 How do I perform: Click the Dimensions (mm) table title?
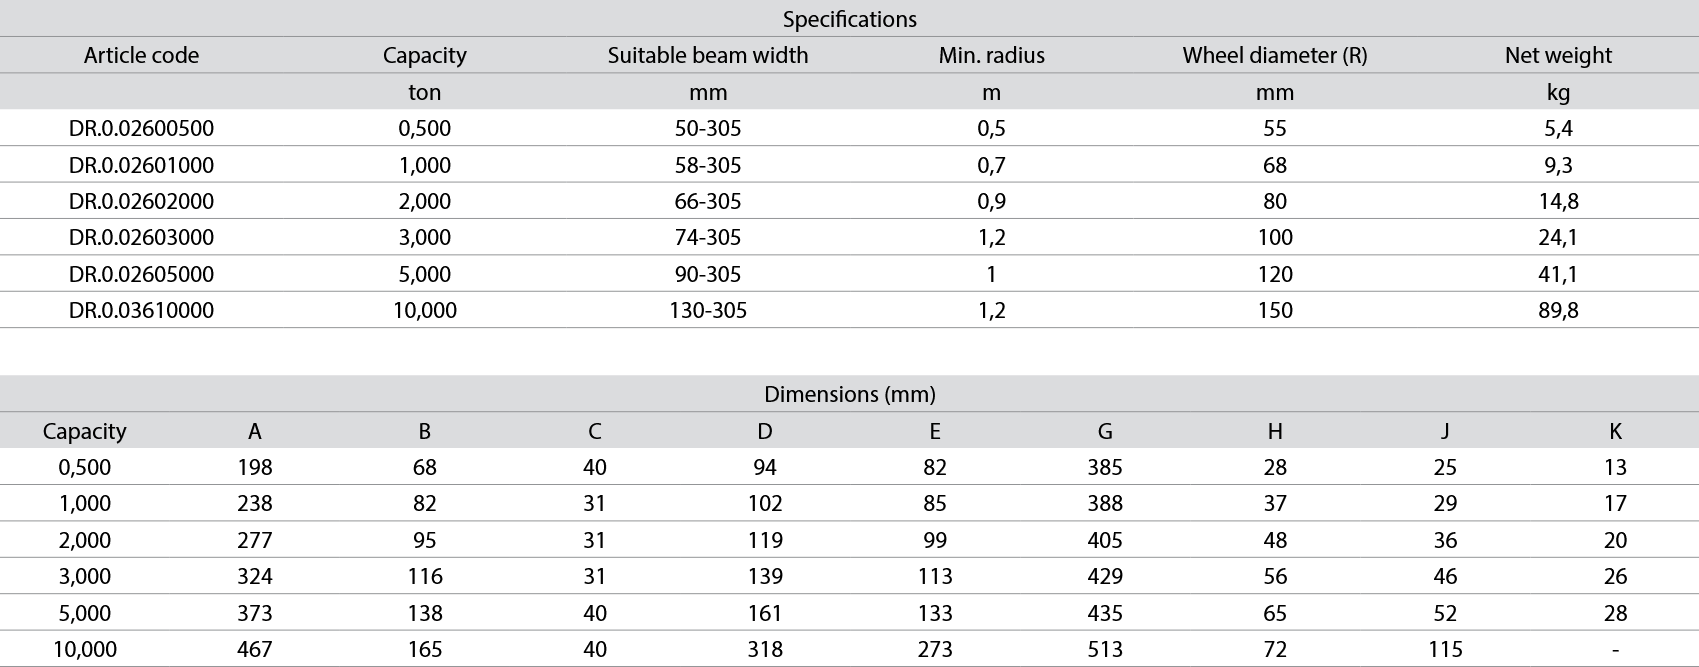click(849, 394)
